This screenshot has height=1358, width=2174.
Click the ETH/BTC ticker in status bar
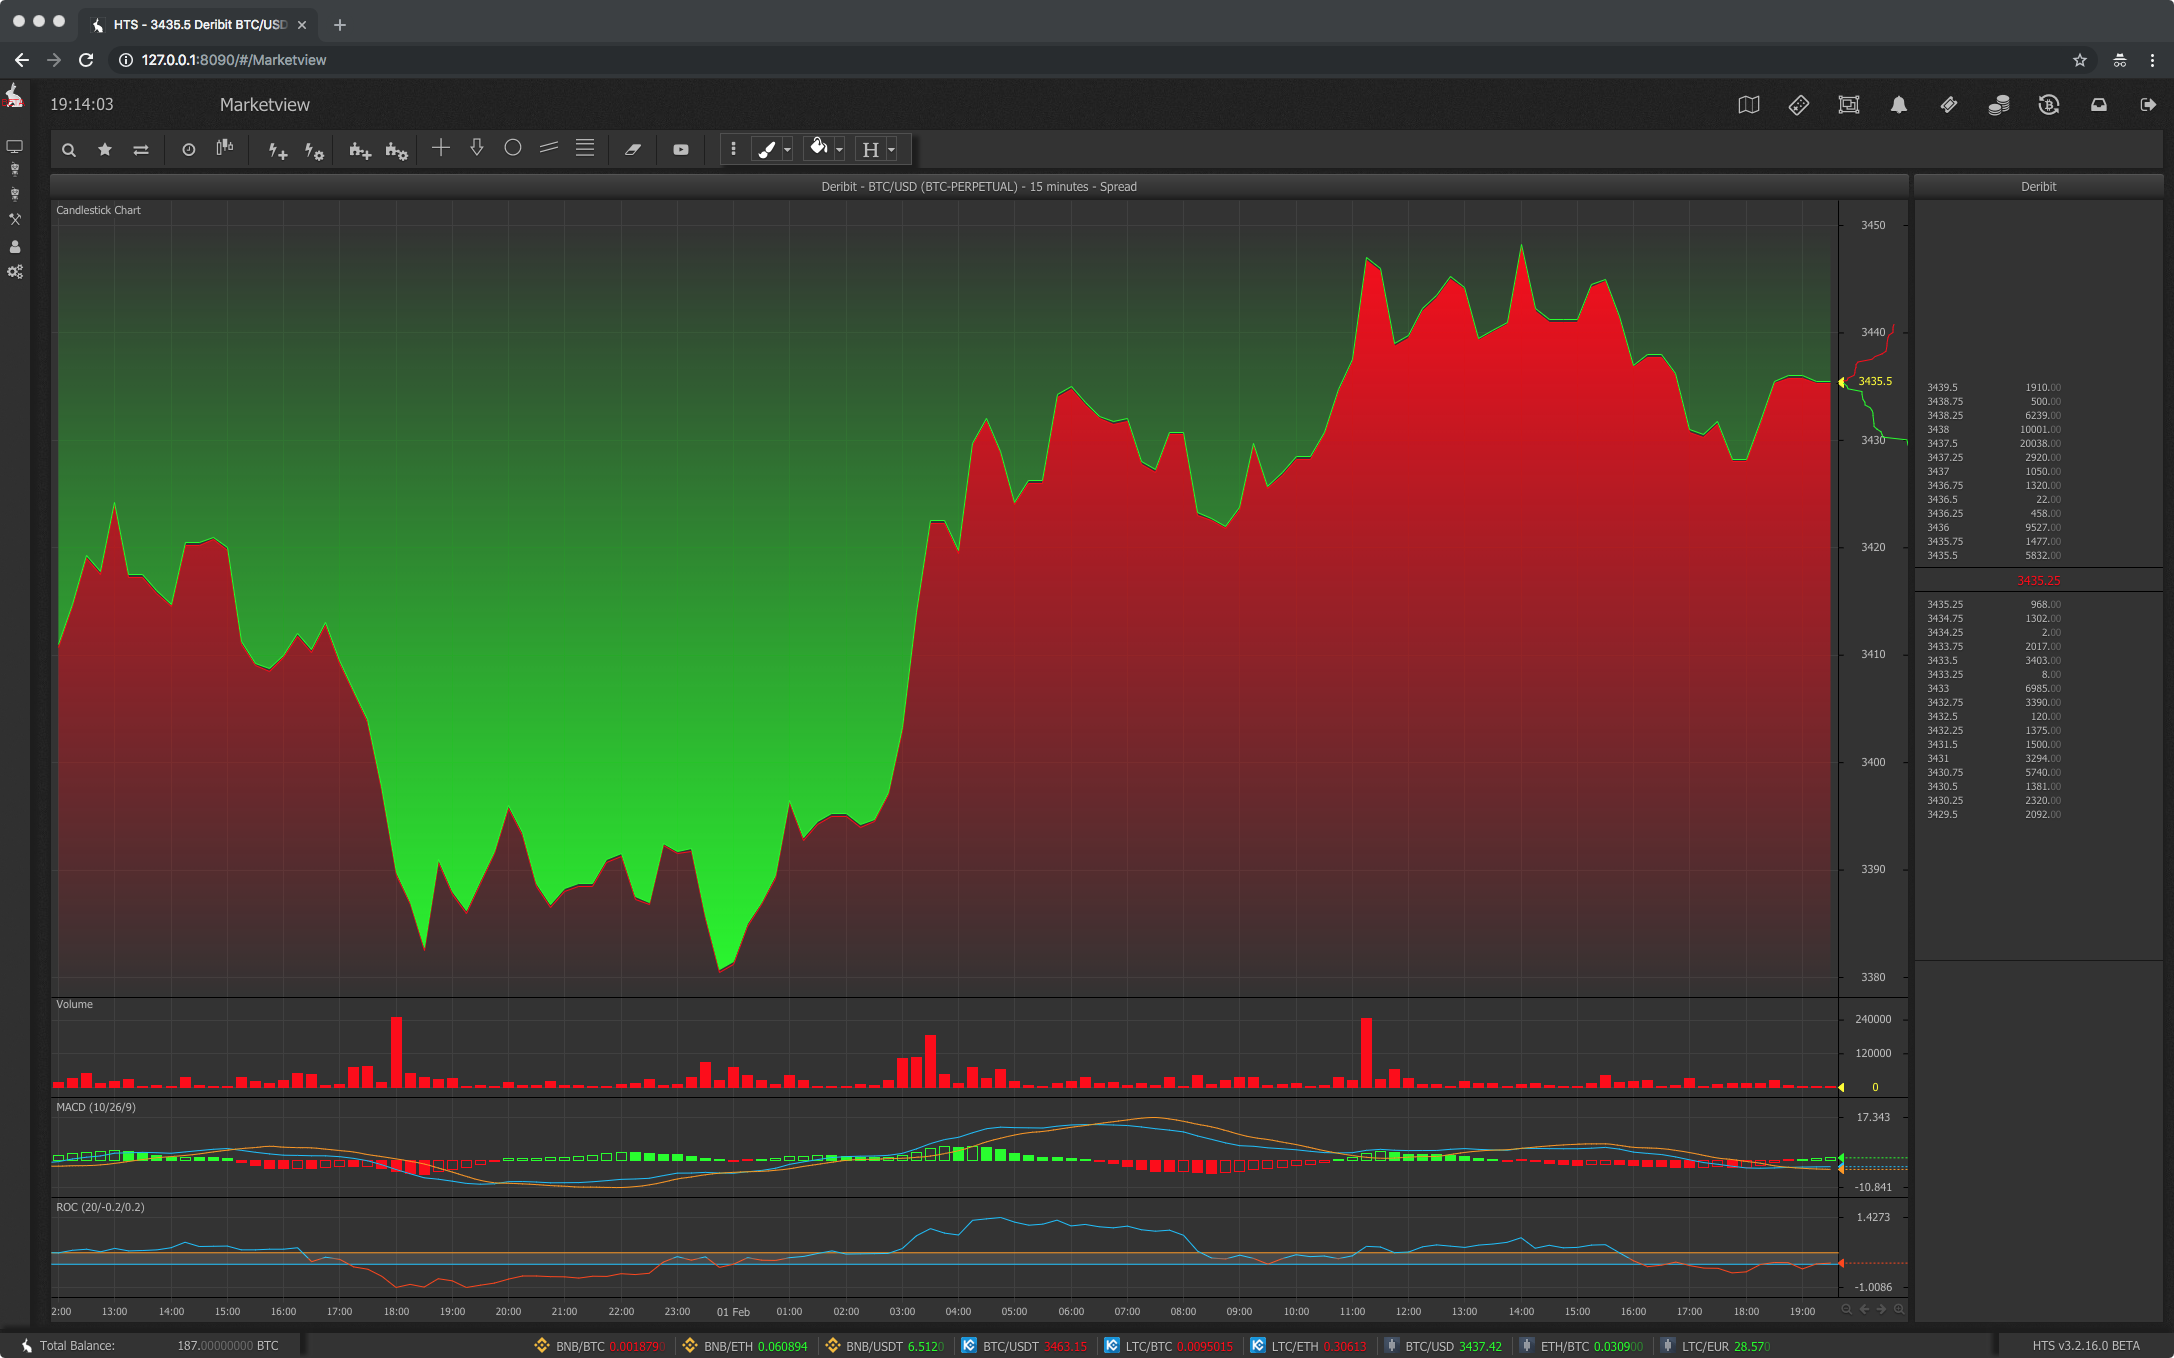click(x=1581, y=1346)
